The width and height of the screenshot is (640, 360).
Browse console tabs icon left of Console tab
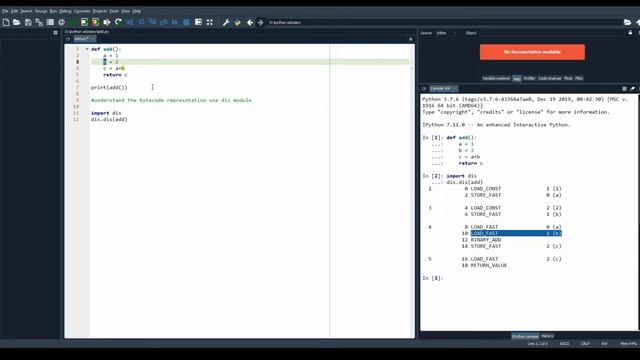pyautogui.click(x=424, y=89)
